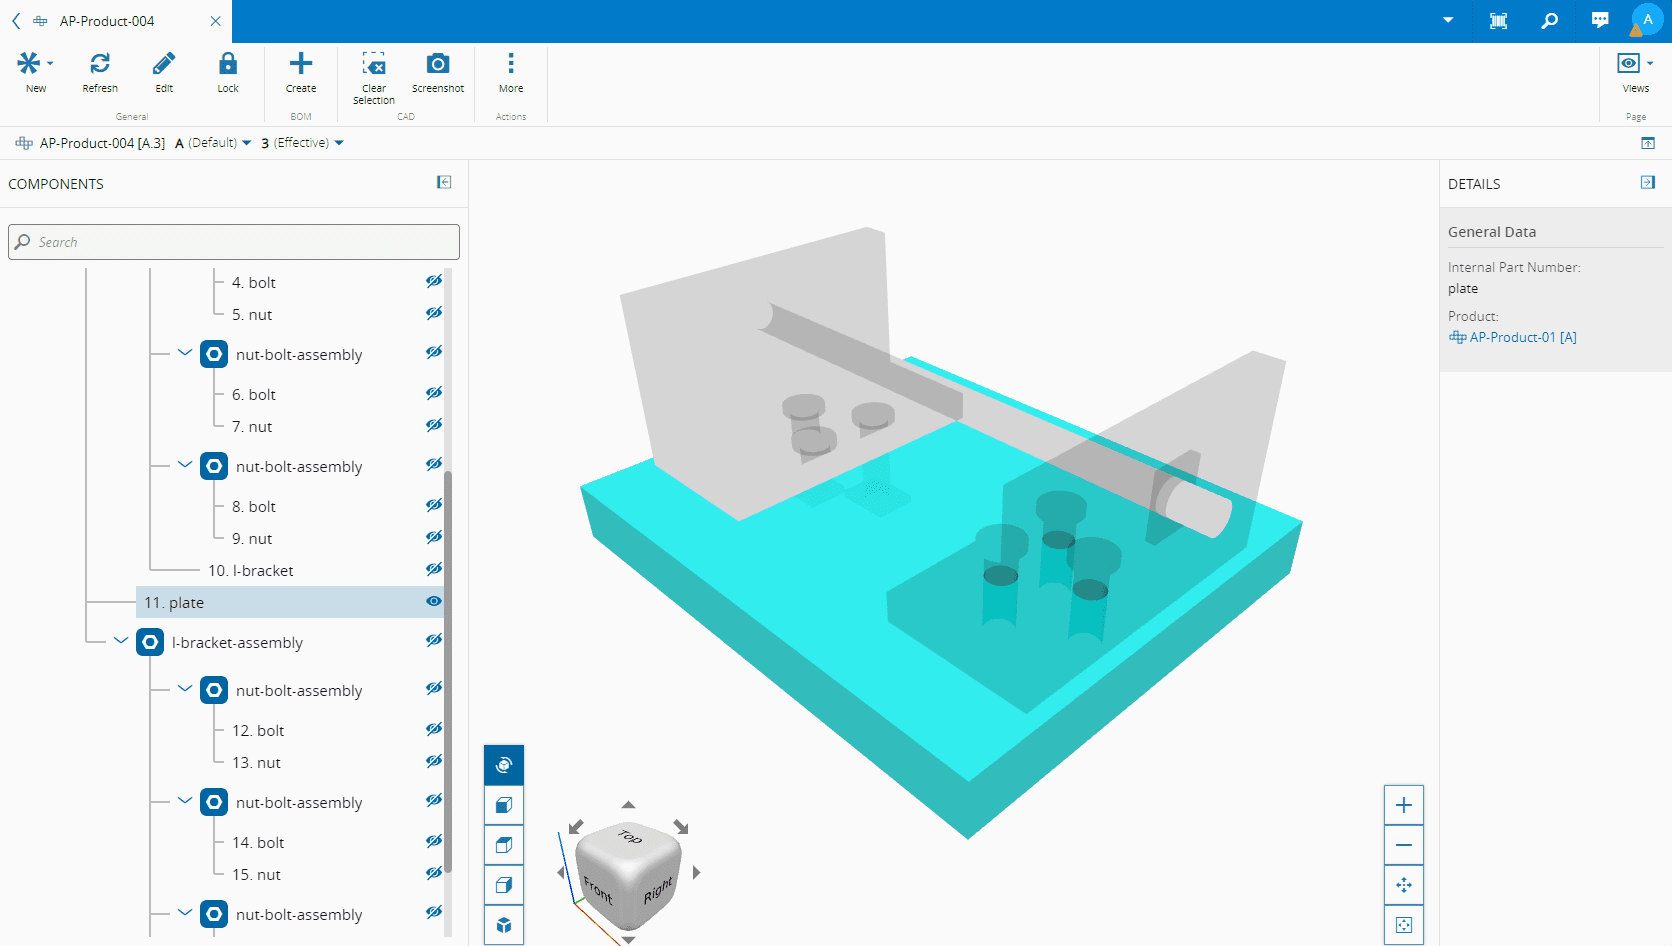Toggle visibility of 15. nut

[434, 873]
